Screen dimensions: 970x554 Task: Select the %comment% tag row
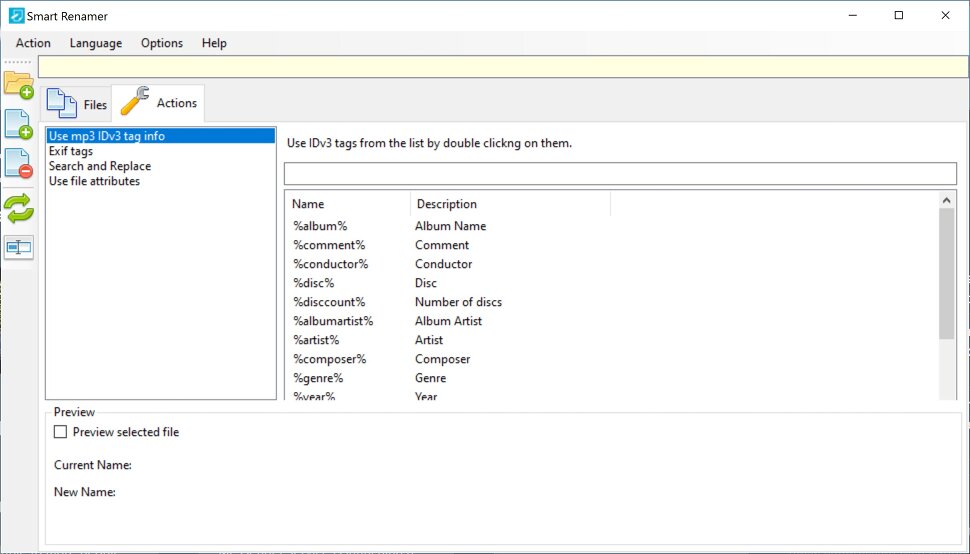(x=611, y=245)
